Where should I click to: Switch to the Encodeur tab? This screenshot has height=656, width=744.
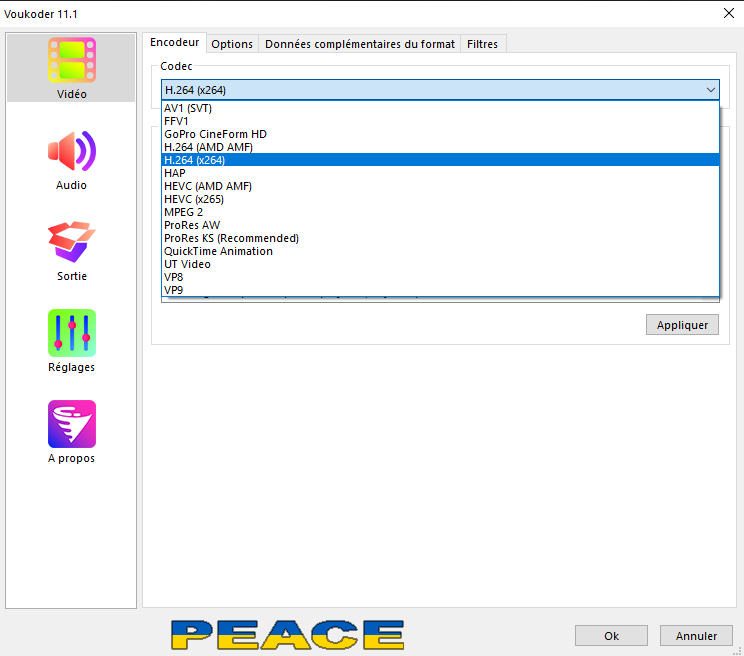point(175,43)
